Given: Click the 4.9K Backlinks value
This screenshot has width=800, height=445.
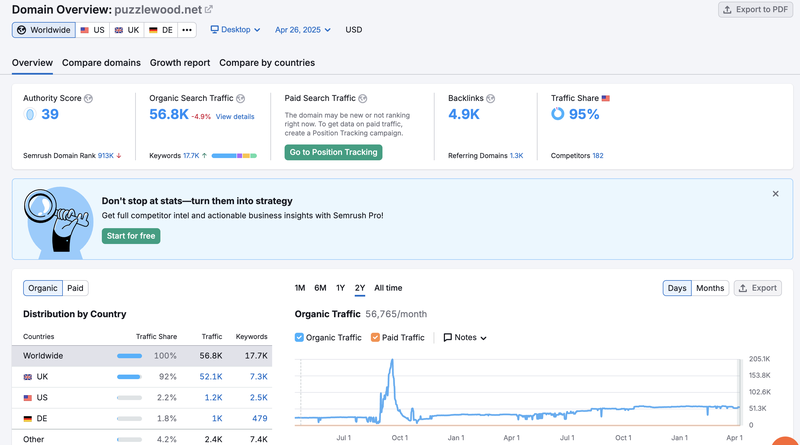Looking at the screenshot, I should [464, 114].
